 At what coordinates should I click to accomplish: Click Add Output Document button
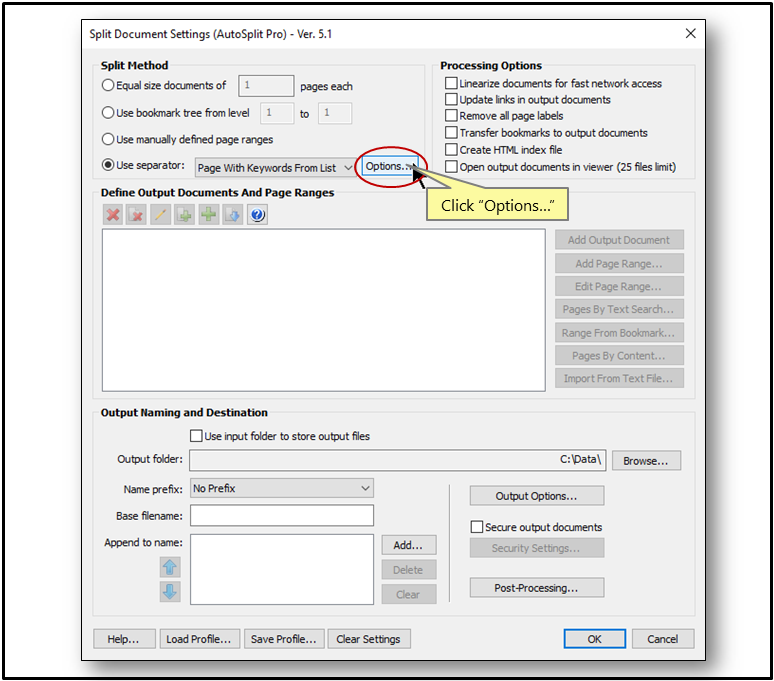tap(619, 240)
